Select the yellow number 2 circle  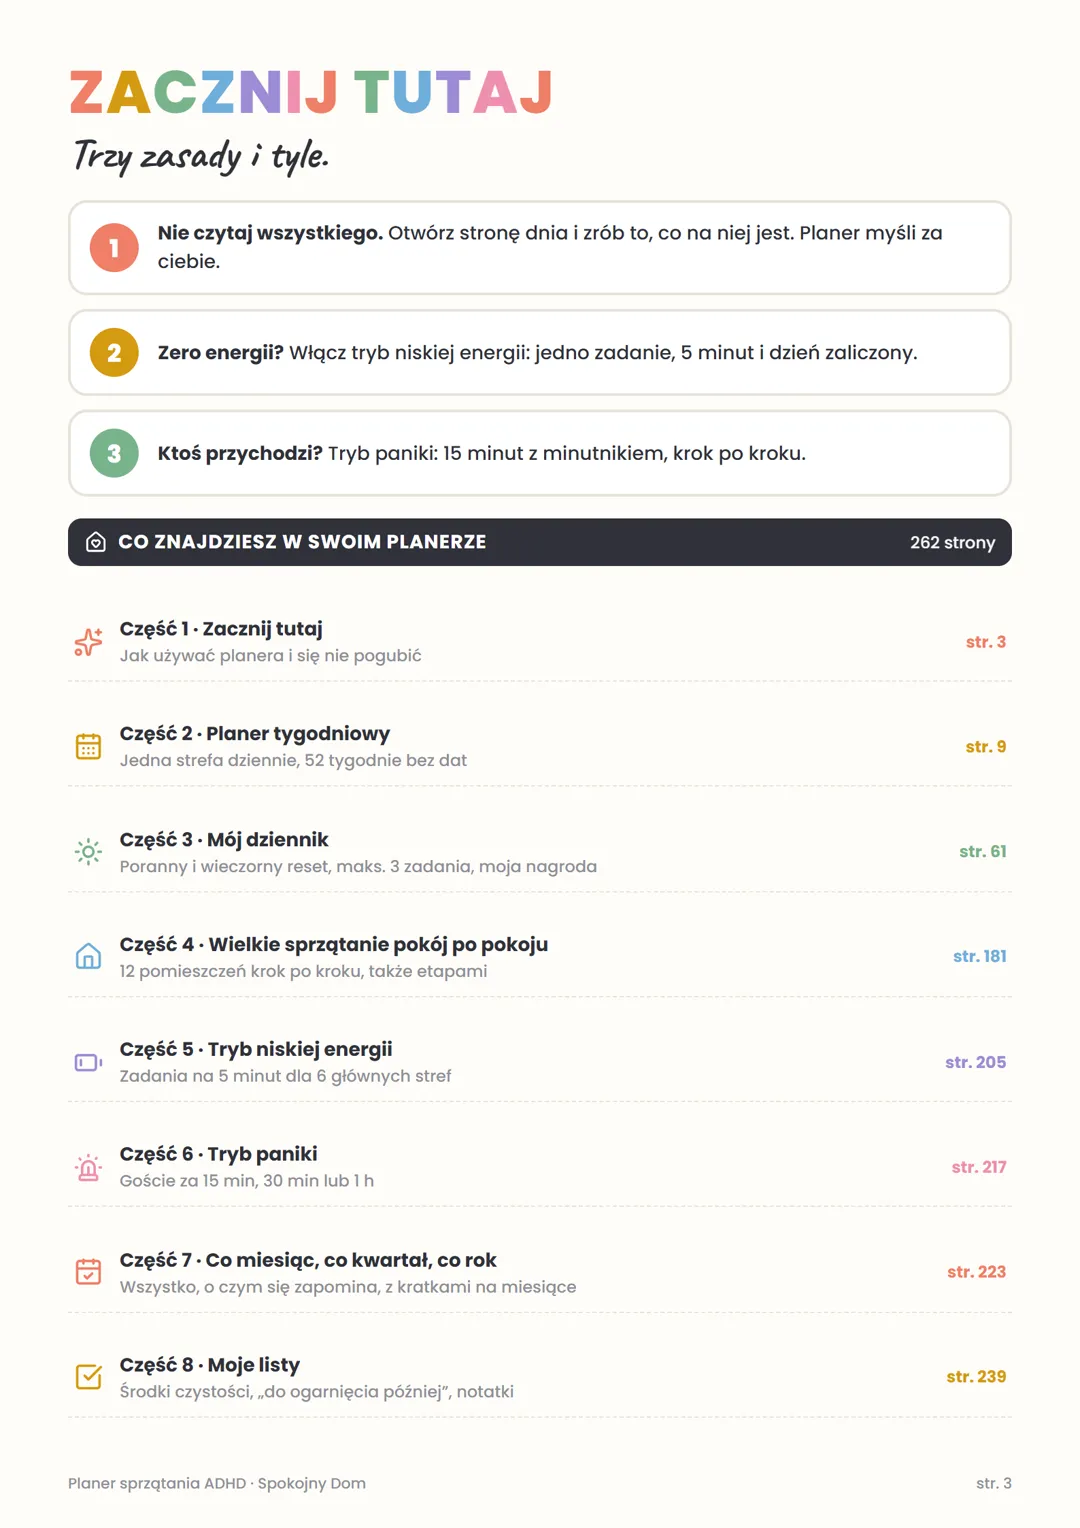114,353
